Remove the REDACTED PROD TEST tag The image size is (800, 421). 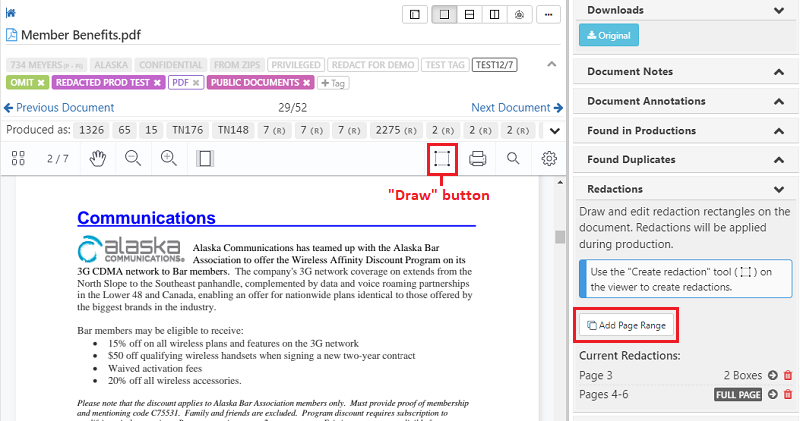tap(157, 83)
